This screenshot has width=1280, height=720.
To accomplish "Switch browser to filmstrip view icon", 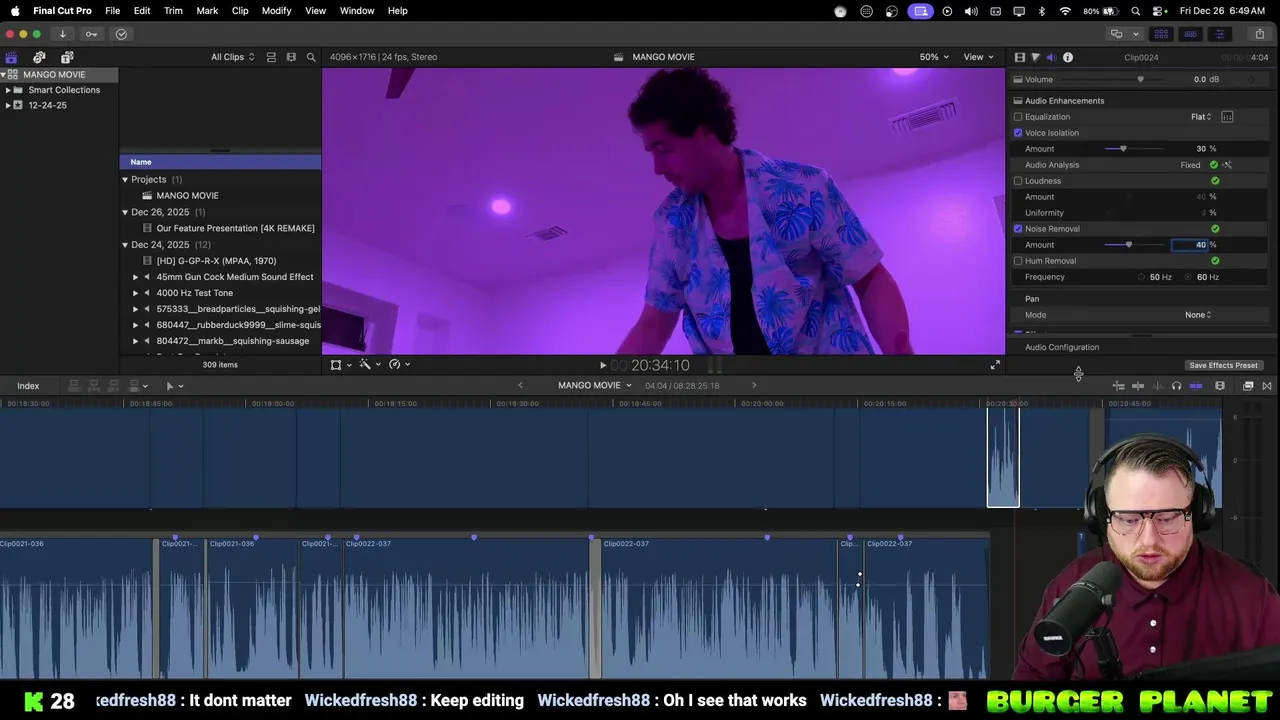I will click(x=291, y=57).
